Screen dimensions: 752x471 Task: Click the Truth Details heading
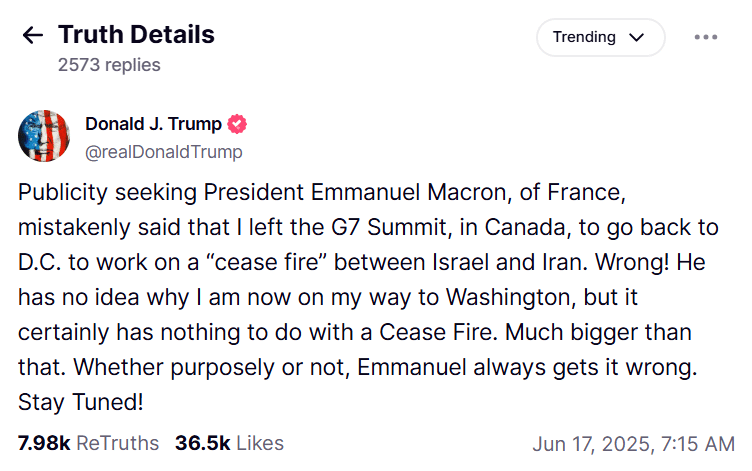136,35
